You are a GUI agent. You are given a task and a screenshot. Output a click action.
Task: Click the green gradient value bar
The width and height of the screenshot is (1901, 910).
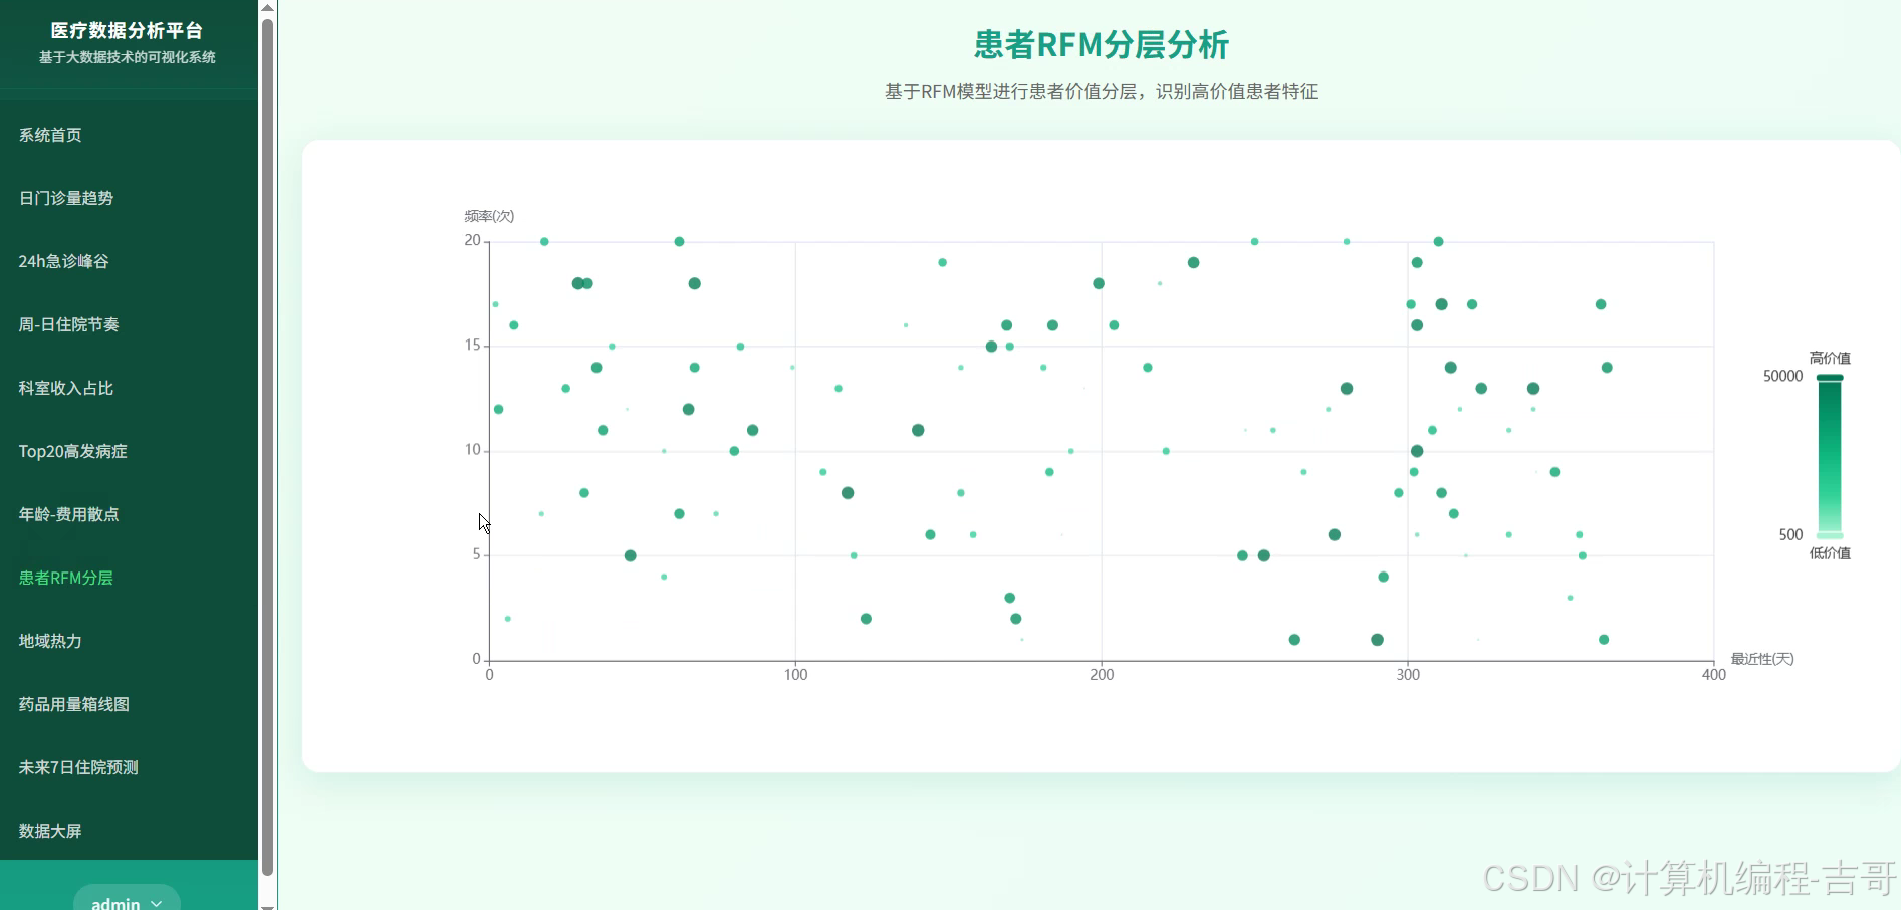1830,456
